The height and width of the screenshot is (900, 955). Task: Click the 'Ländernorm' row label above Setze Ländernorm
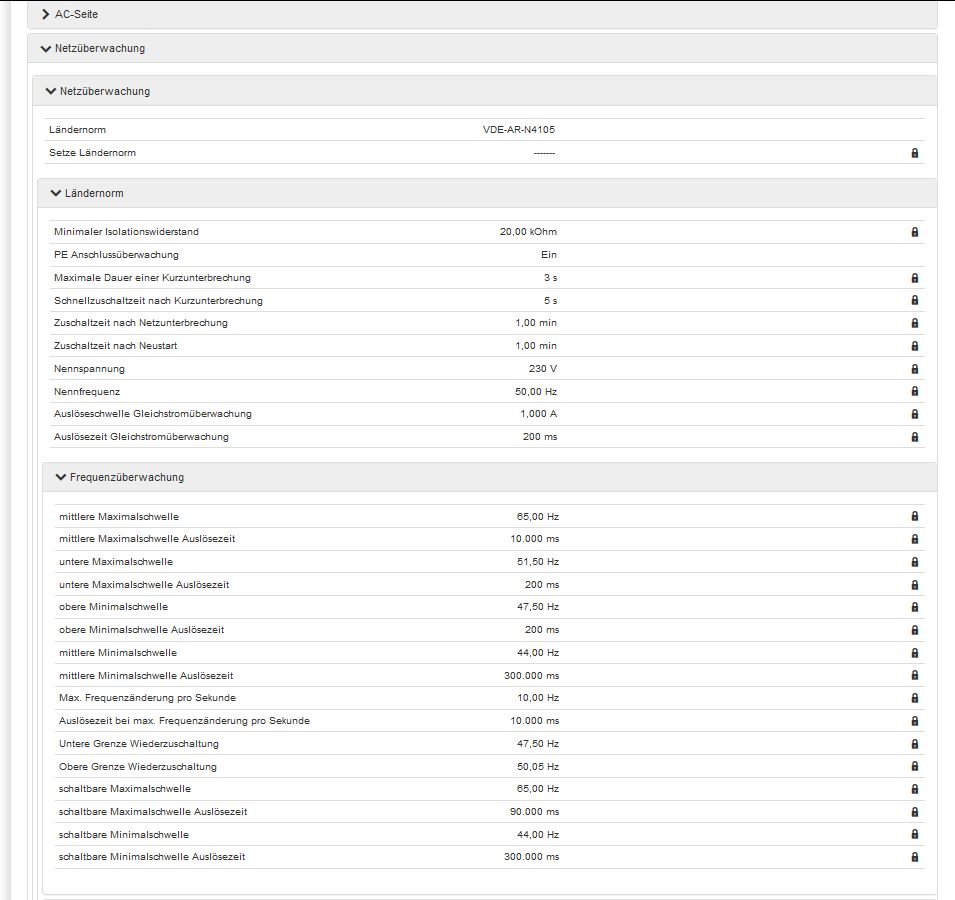[77, 130]
